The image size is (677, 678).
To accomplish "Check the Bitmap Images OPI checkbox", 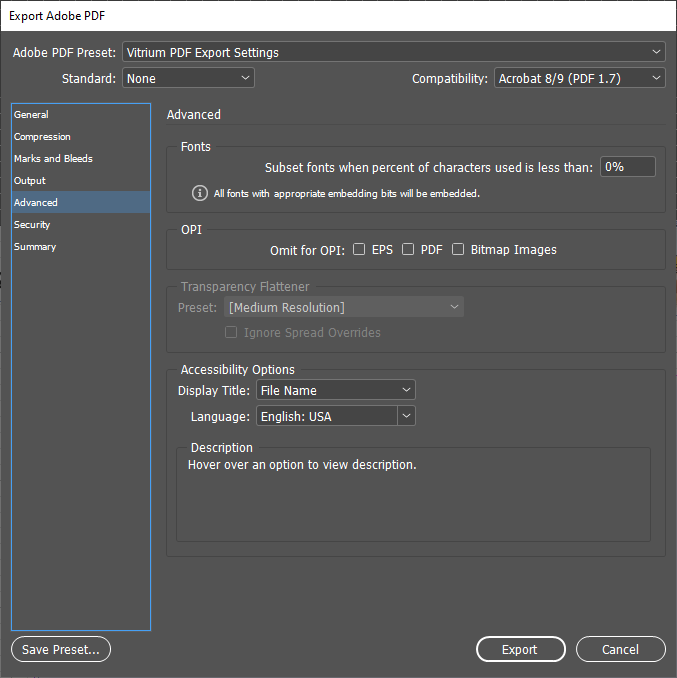I will (458, 249).
